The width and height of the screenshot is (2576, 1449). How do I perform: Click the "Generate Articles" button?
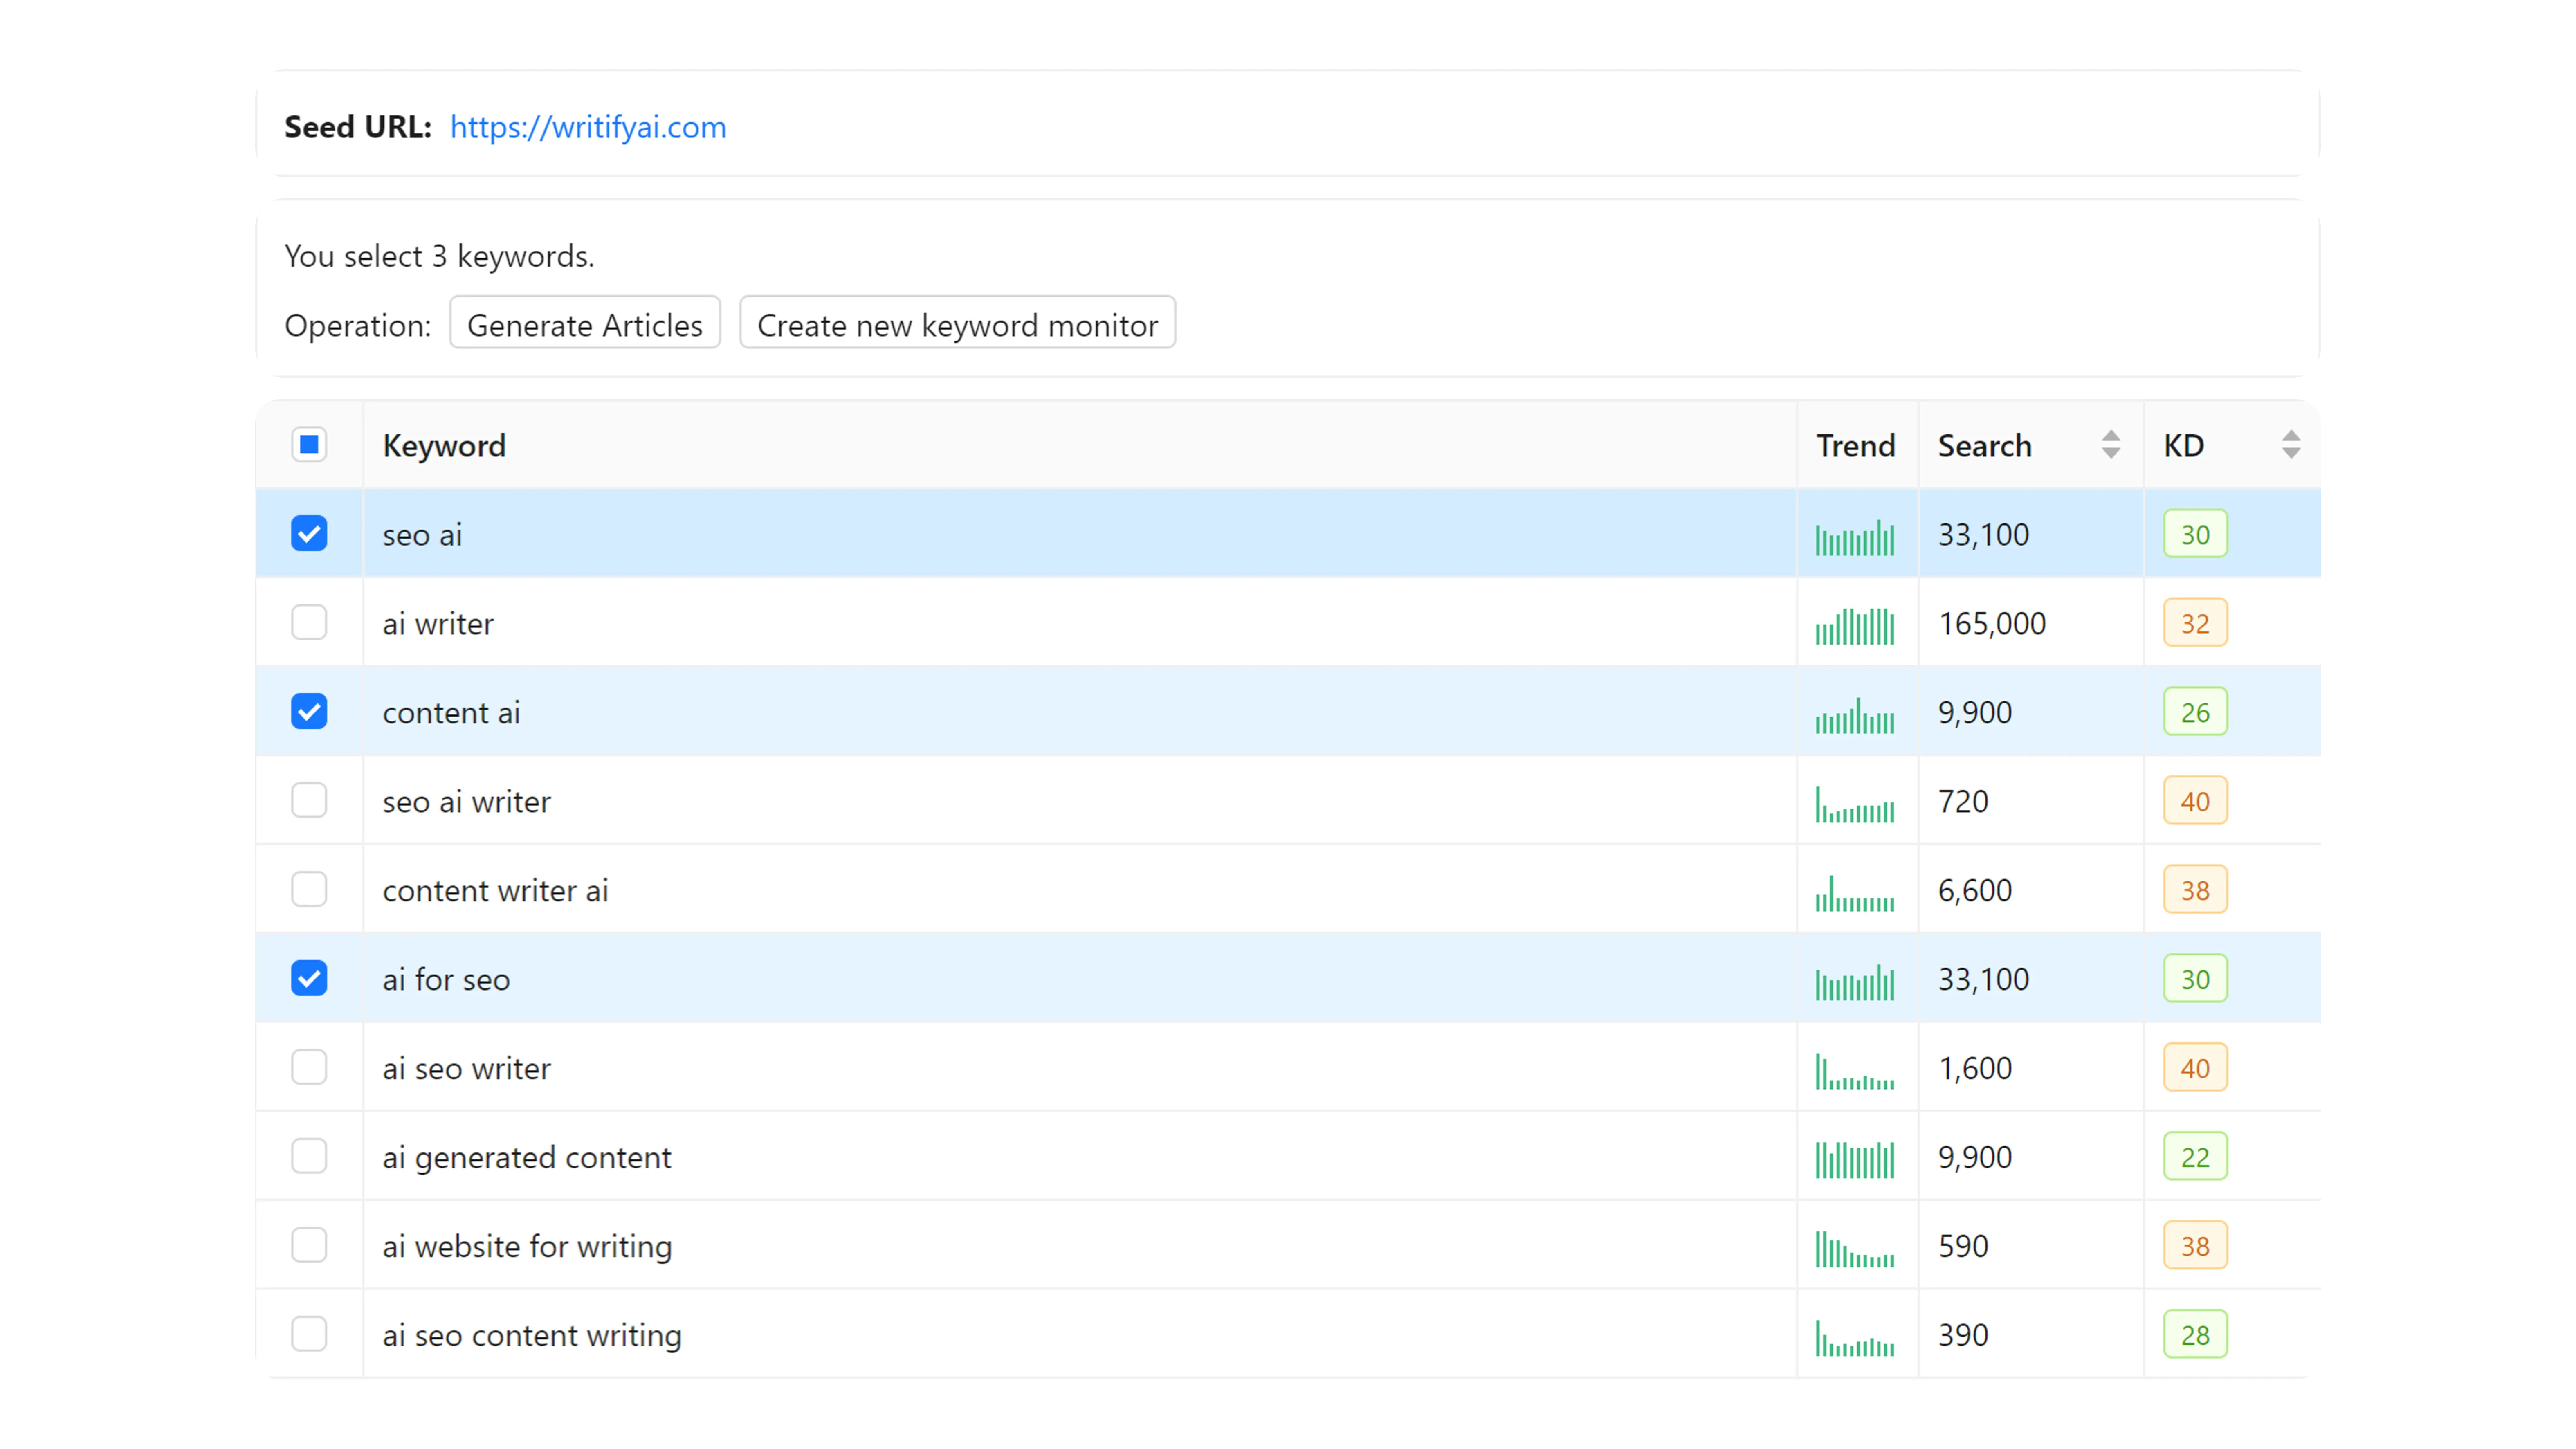tap(585, 324)
